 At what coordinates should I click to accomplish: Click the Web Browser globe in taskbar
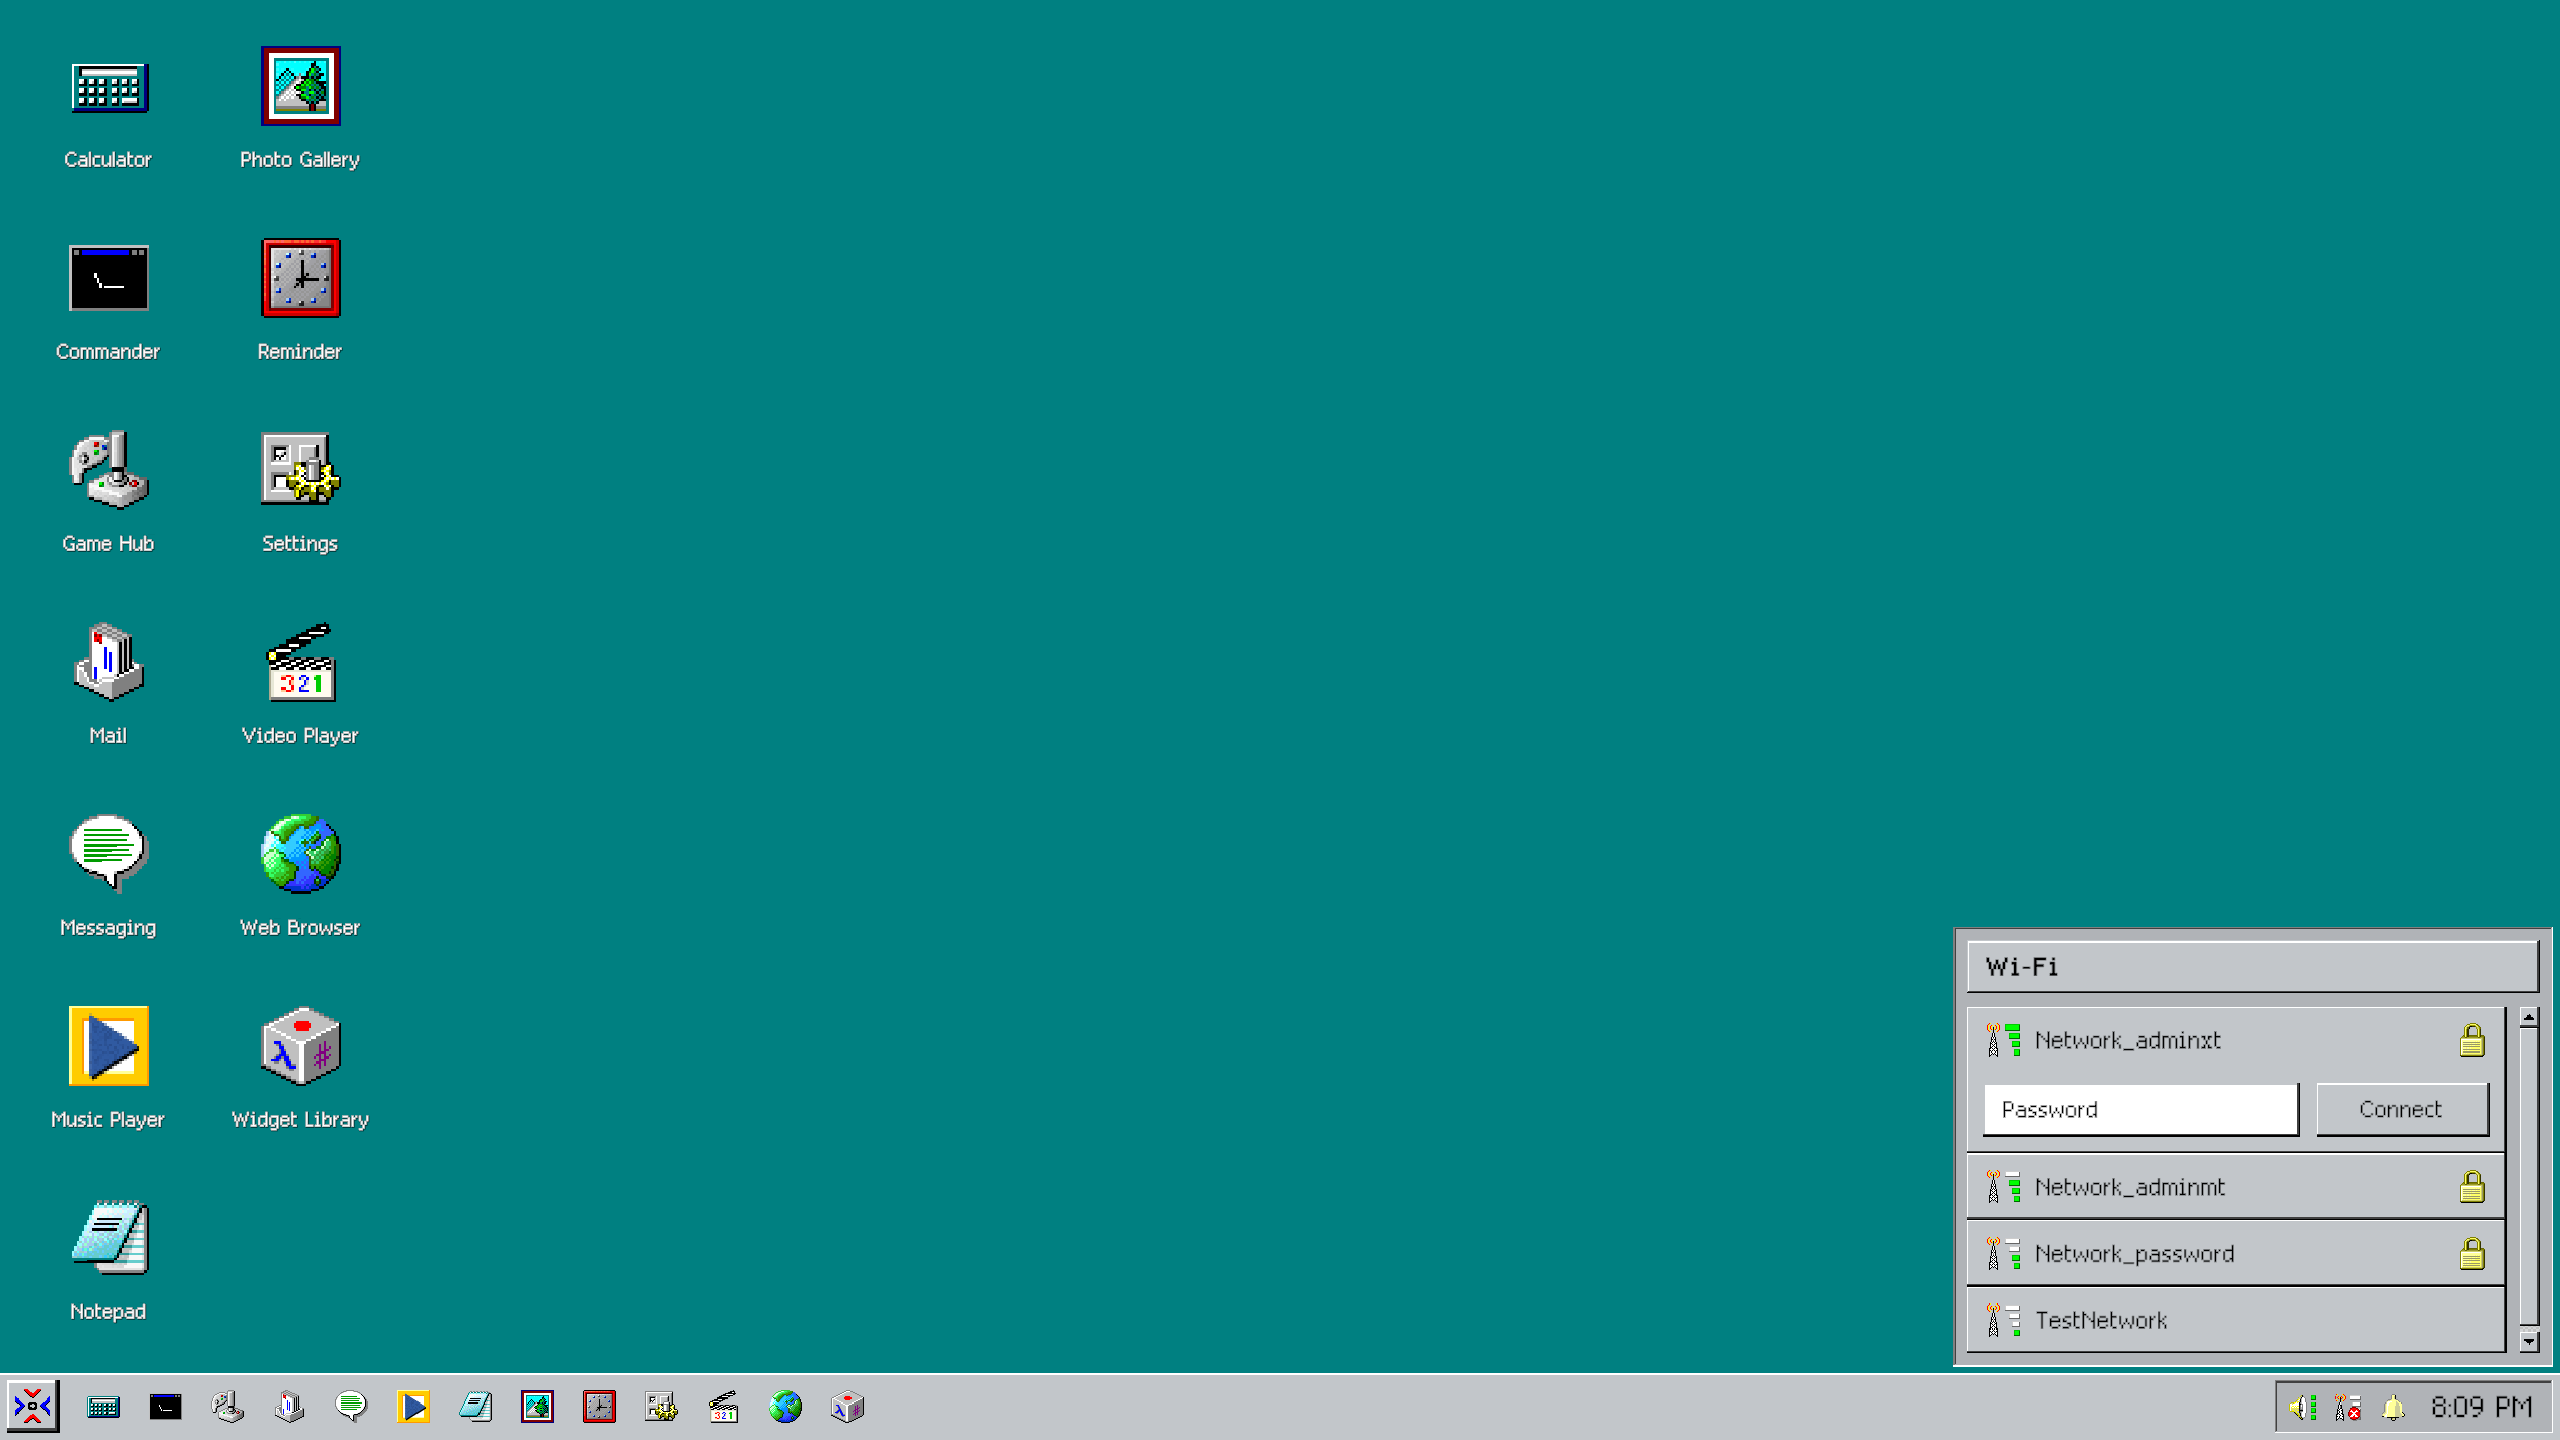tap(785, 1407)
